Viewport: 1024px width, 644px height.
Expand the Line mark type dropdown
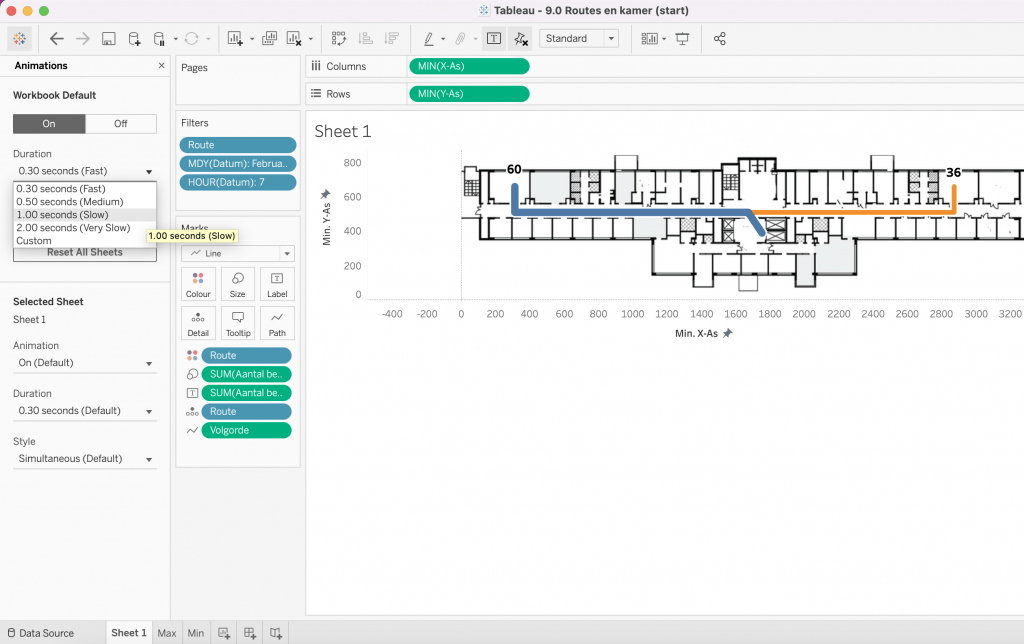pos(238,254)
